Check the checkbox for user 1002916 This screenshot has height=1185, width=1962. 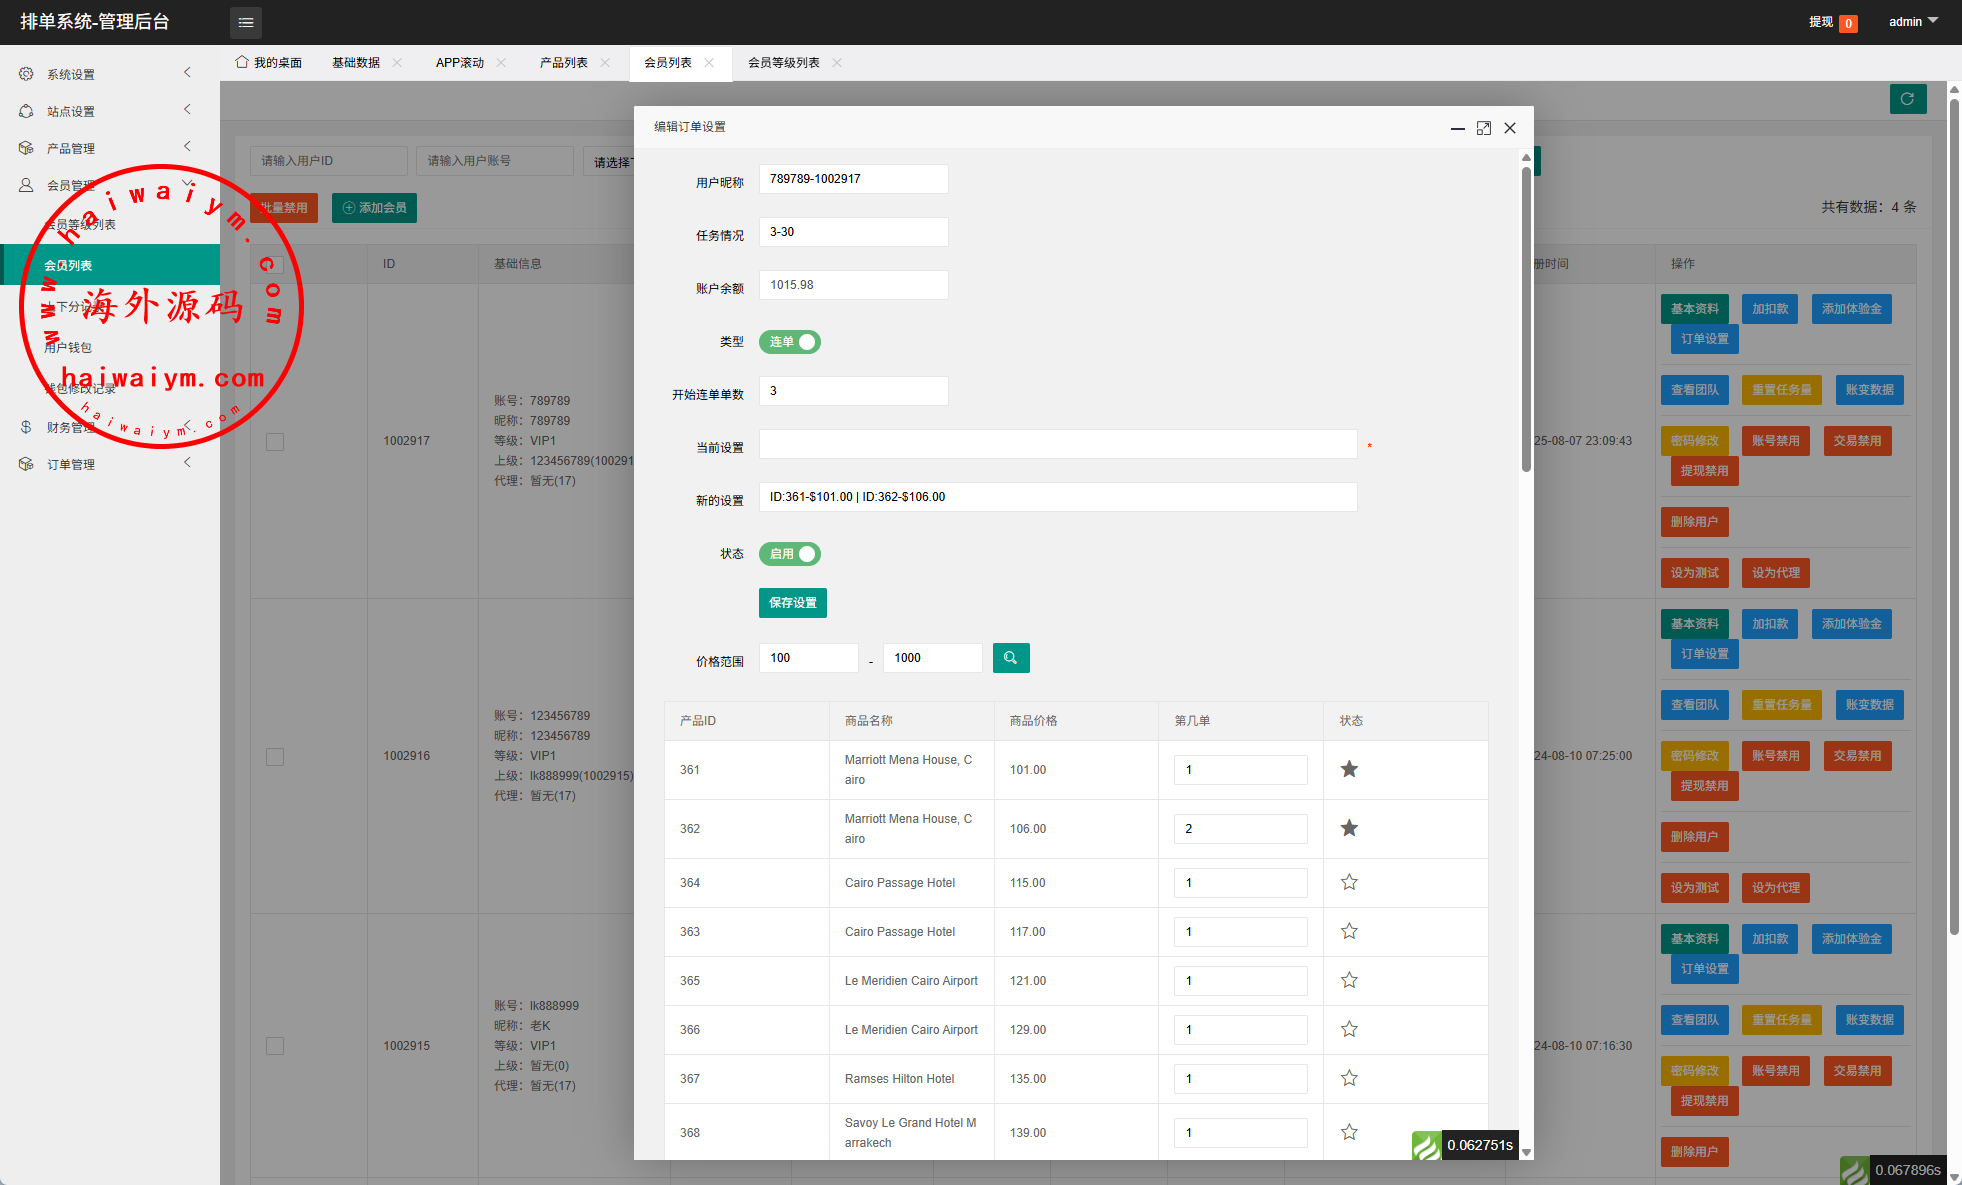(275, 757)
